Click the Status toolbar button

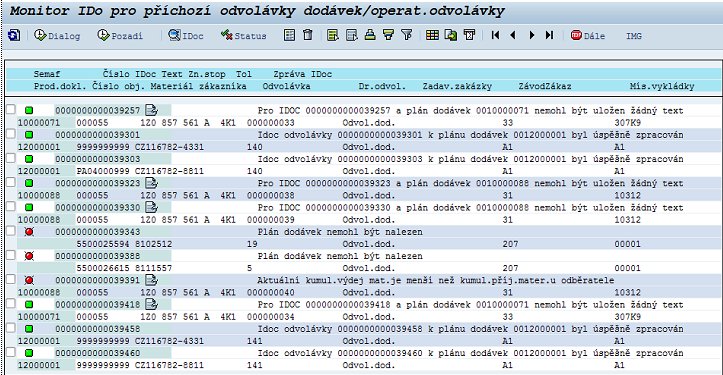(x=243, y=36)
